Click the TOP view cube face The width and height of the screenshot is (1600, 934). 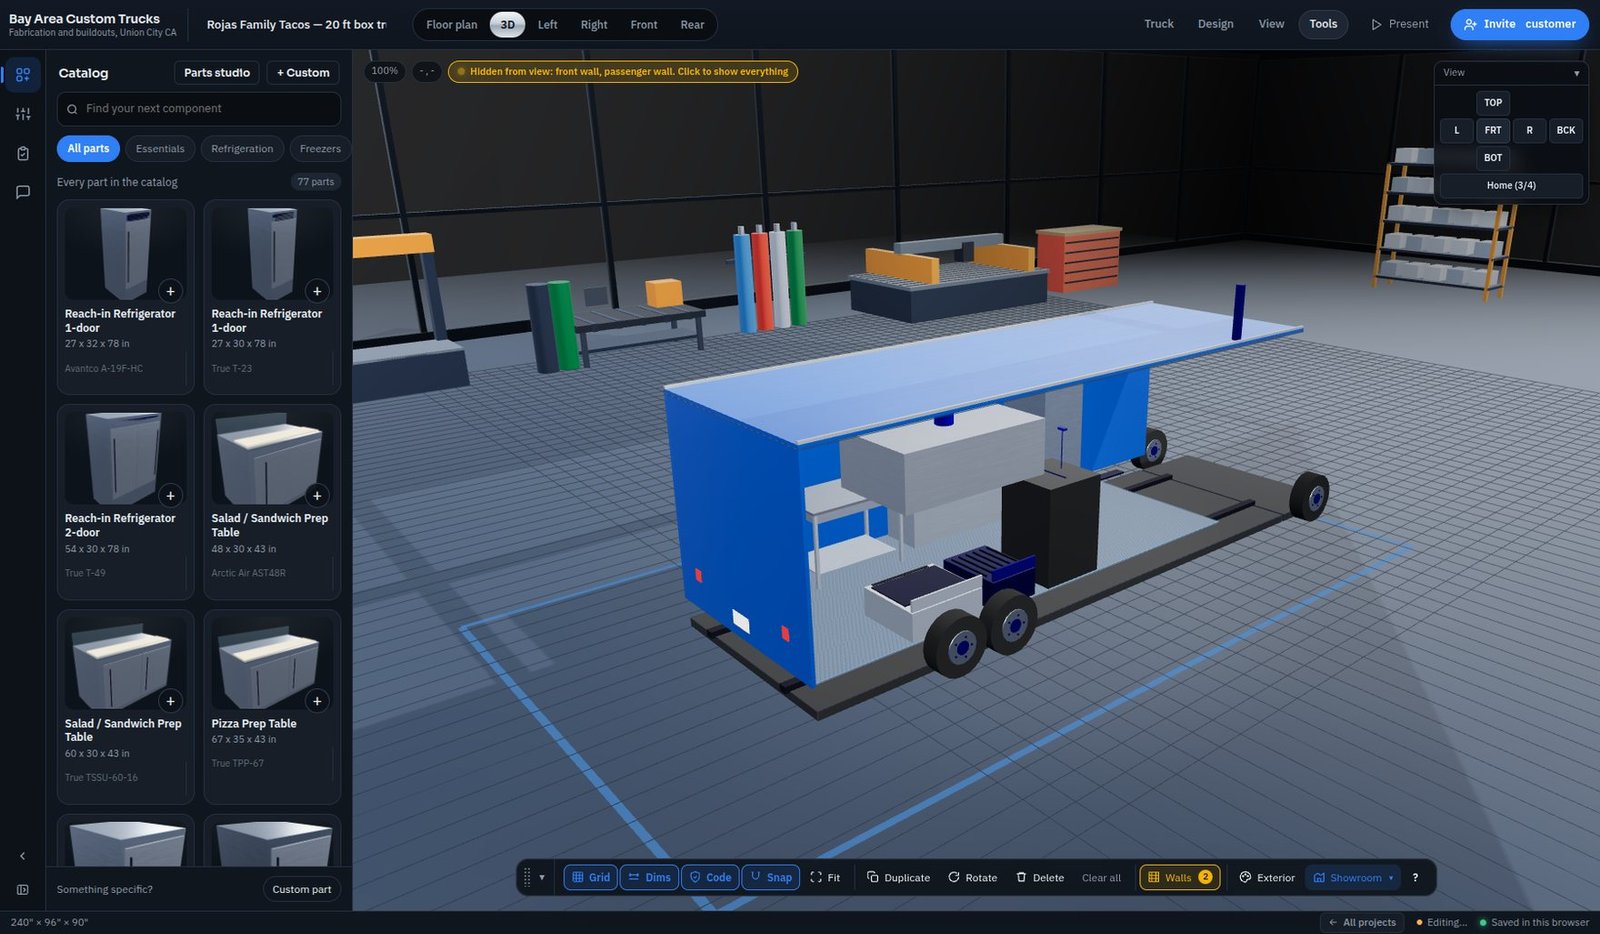(1493, 103)
